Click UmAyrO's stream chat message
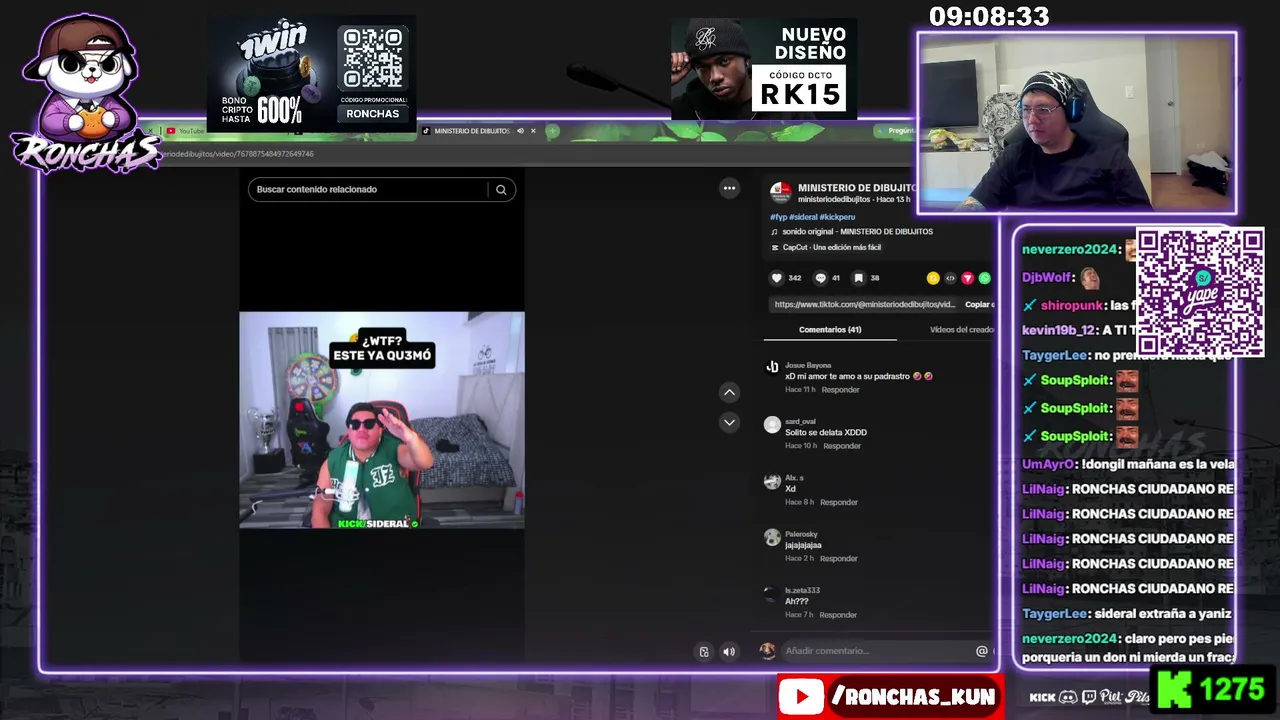The image size is (1280, 720). [x=1128, y=464]
